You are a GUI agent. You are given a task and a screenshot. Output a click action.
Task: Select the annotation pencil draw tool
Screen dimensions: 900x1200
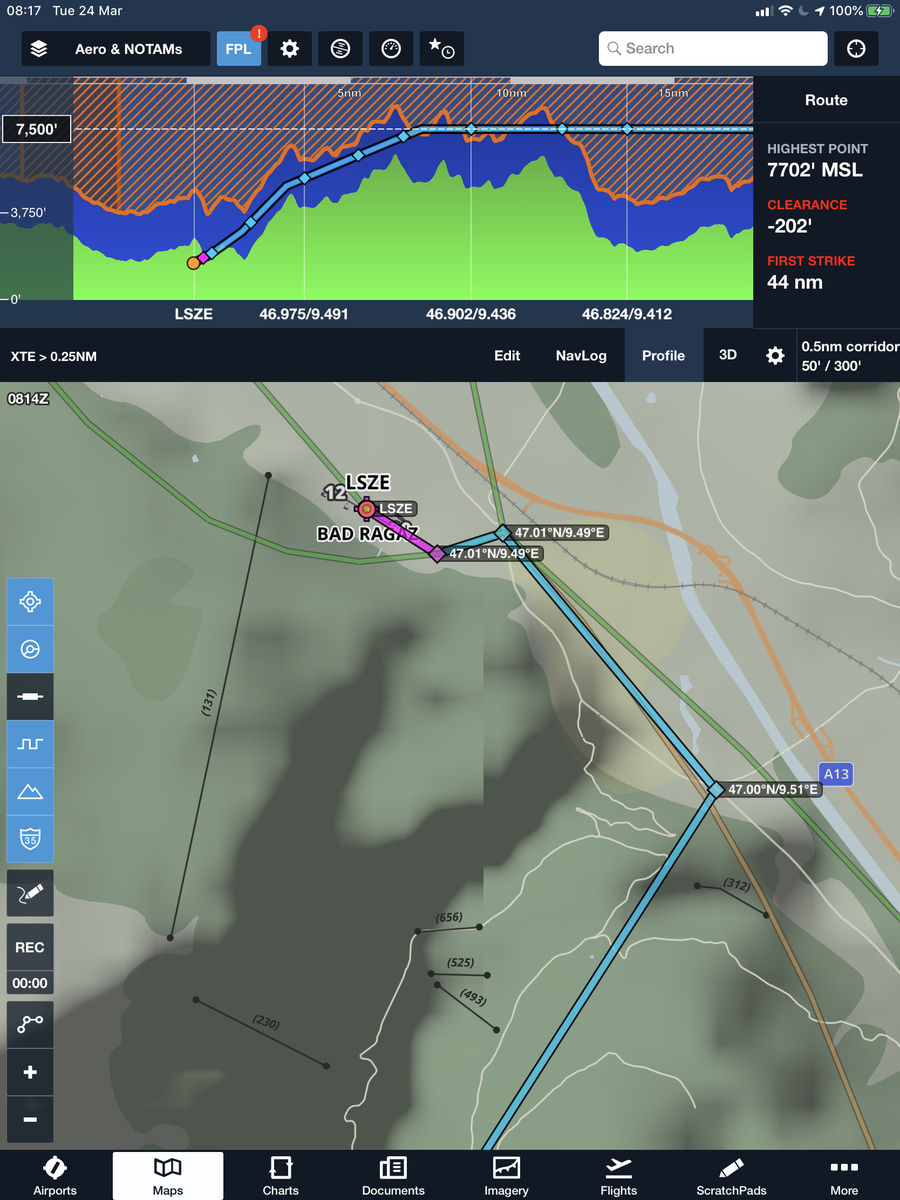coord(30,893)
